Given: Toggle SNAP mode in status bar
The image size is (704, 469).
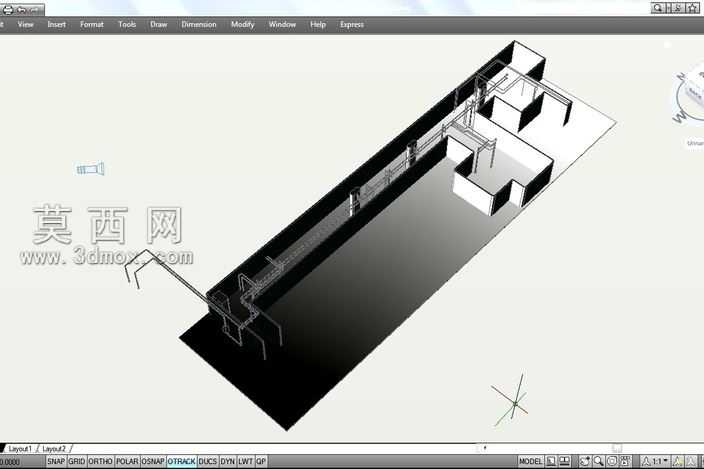Looking at the screenshot, I should click(56, 461).
